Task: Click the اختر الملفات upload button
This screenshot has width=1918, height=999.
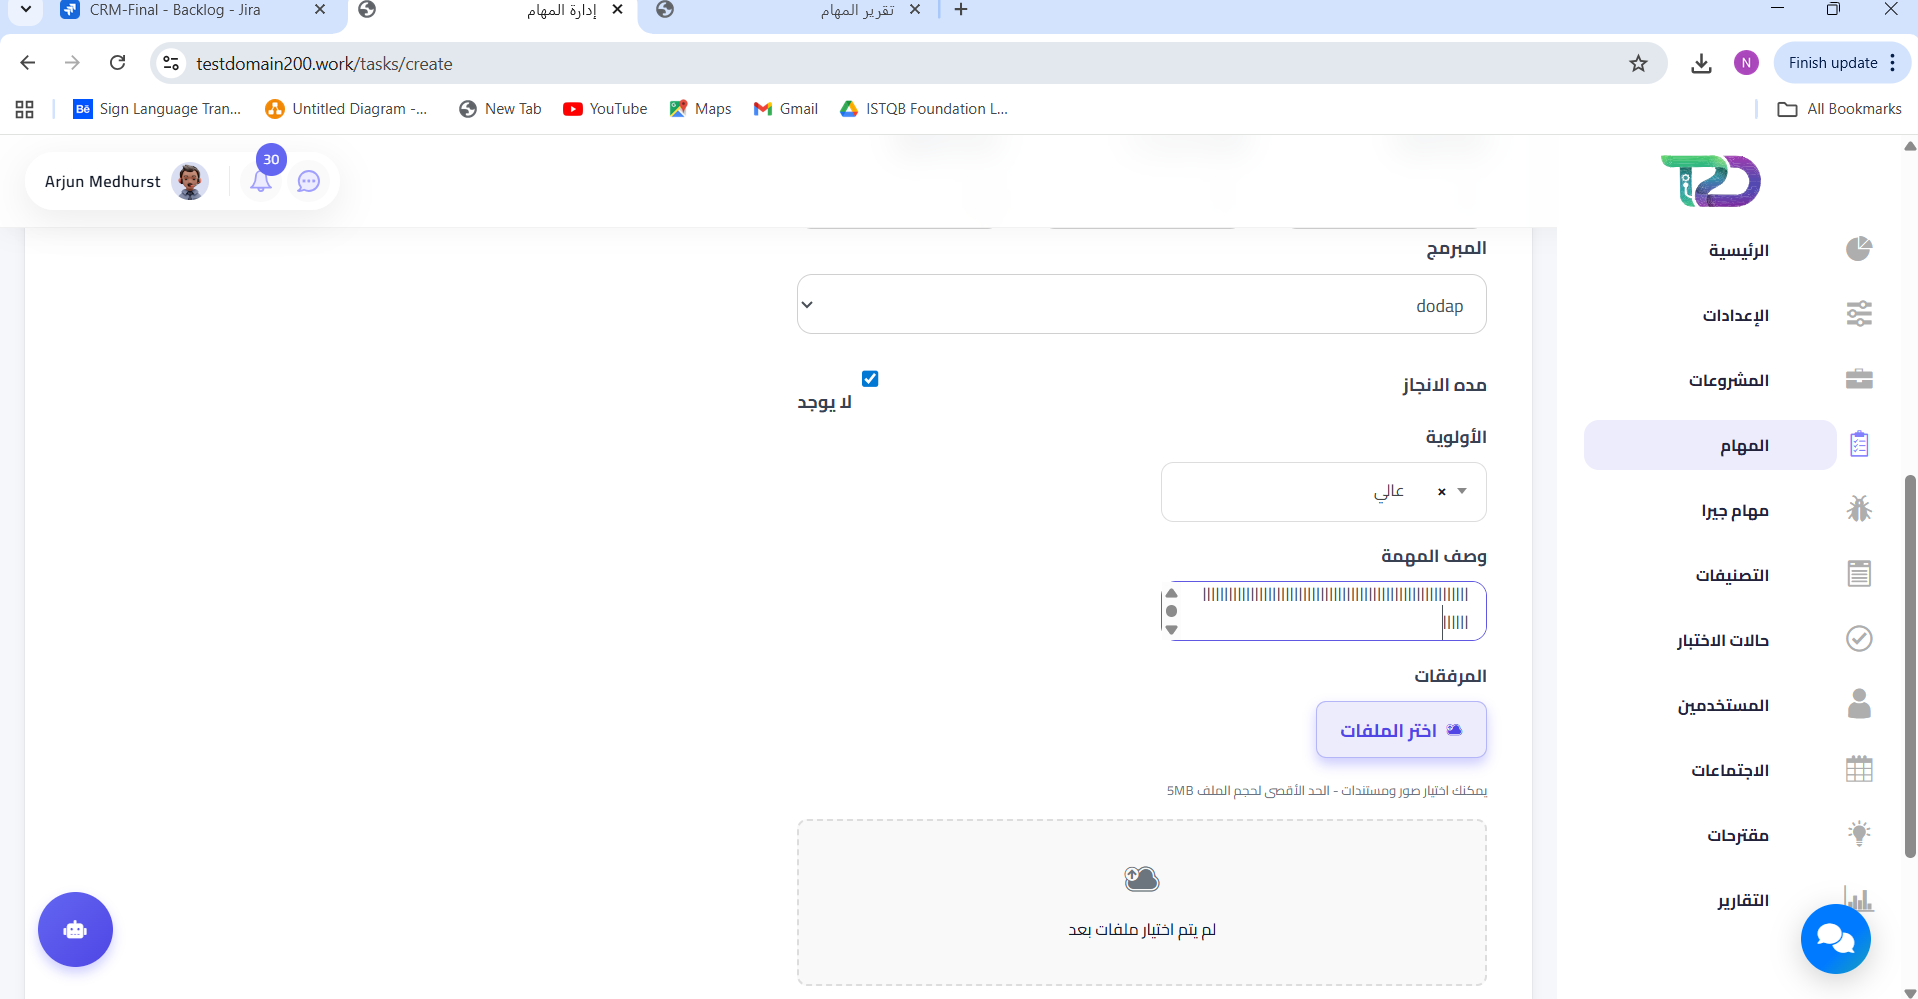Action: [x=1400, y=731]
